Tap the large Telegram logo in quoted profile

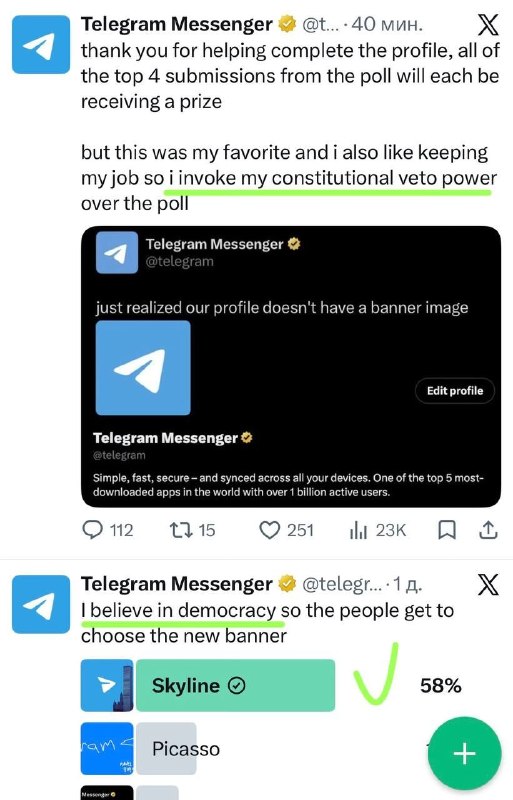tap(143, 367)
